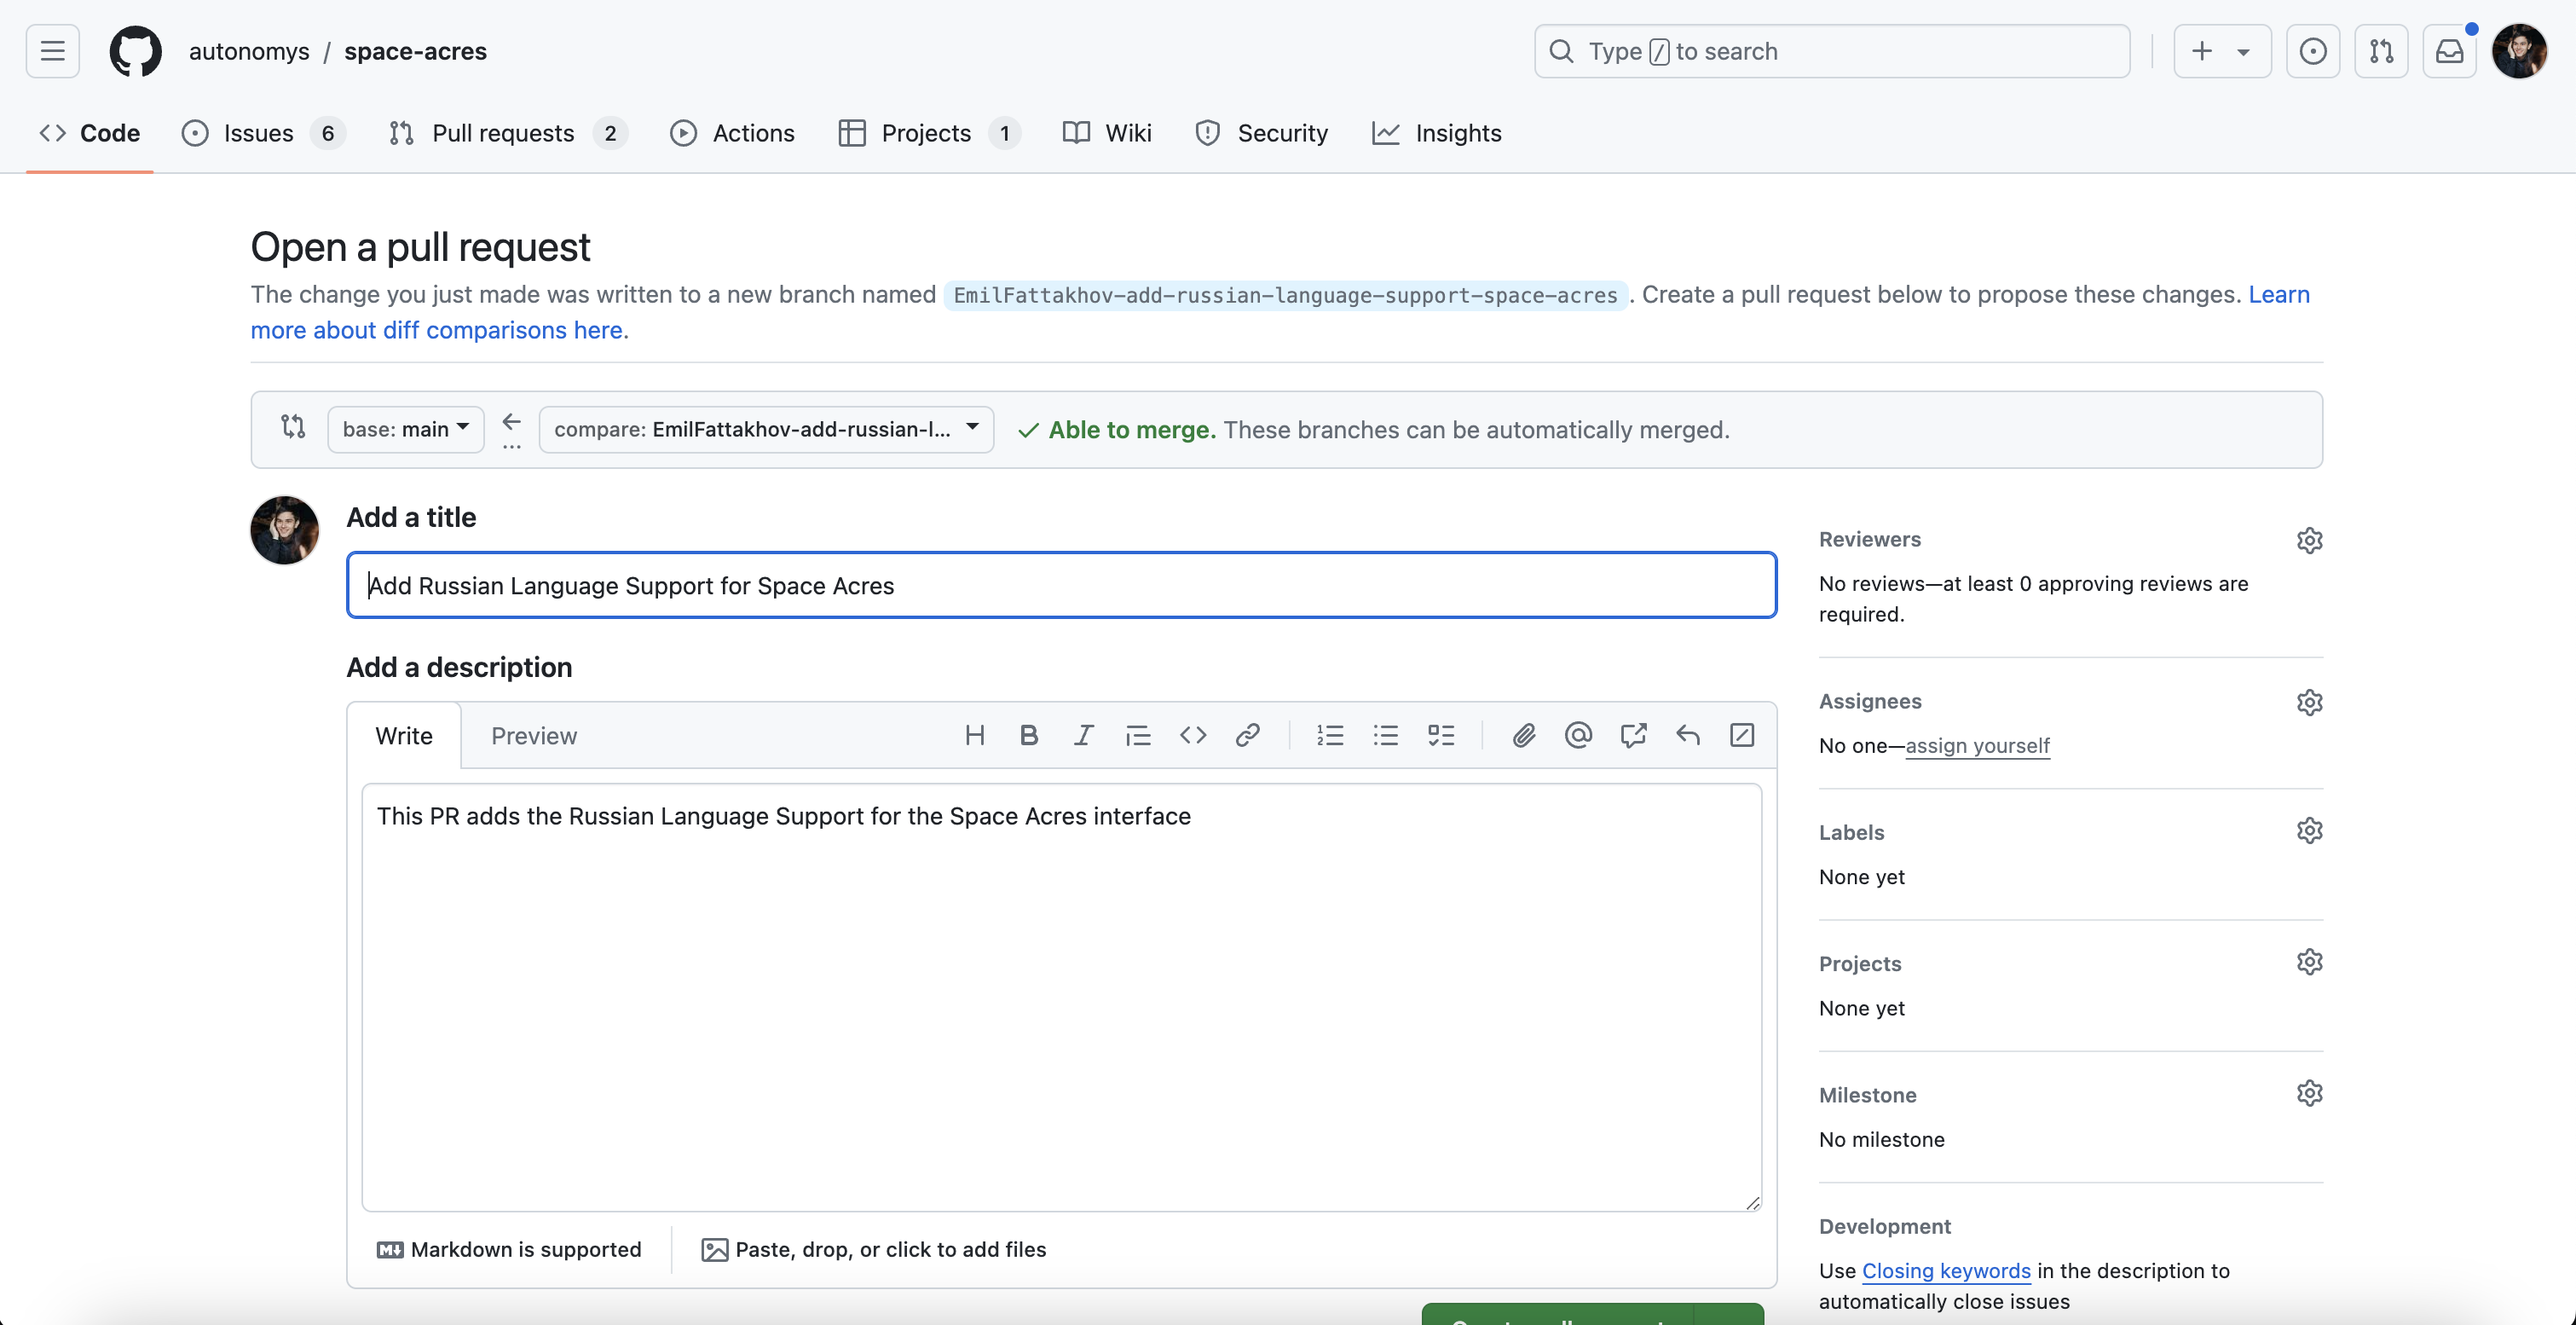Toggle bold text formatting
Image resolution: width=2576 pixels, height=1325 pixels.
(x=1028, y=736)
